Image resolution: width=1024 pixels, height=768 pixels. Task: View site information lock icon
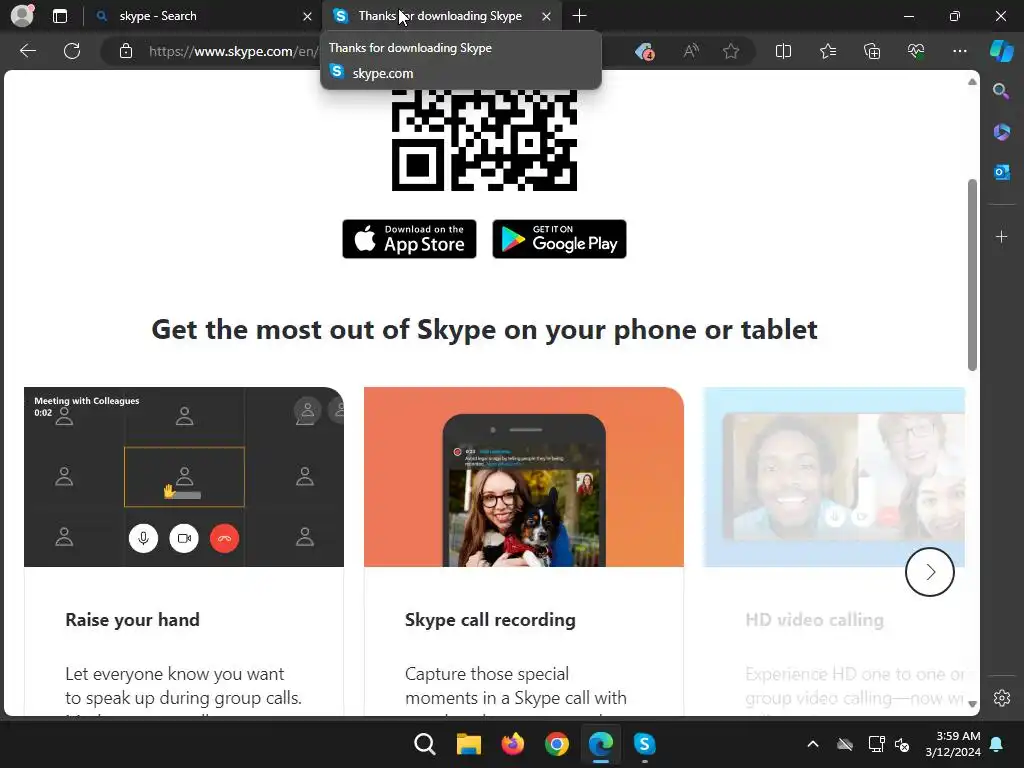tap(126, 51)
